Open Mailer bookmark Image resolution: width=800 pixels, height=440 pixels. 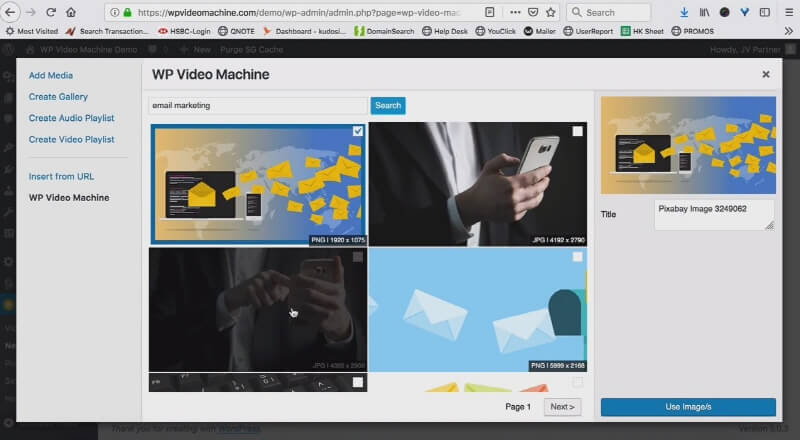(540, 31)
